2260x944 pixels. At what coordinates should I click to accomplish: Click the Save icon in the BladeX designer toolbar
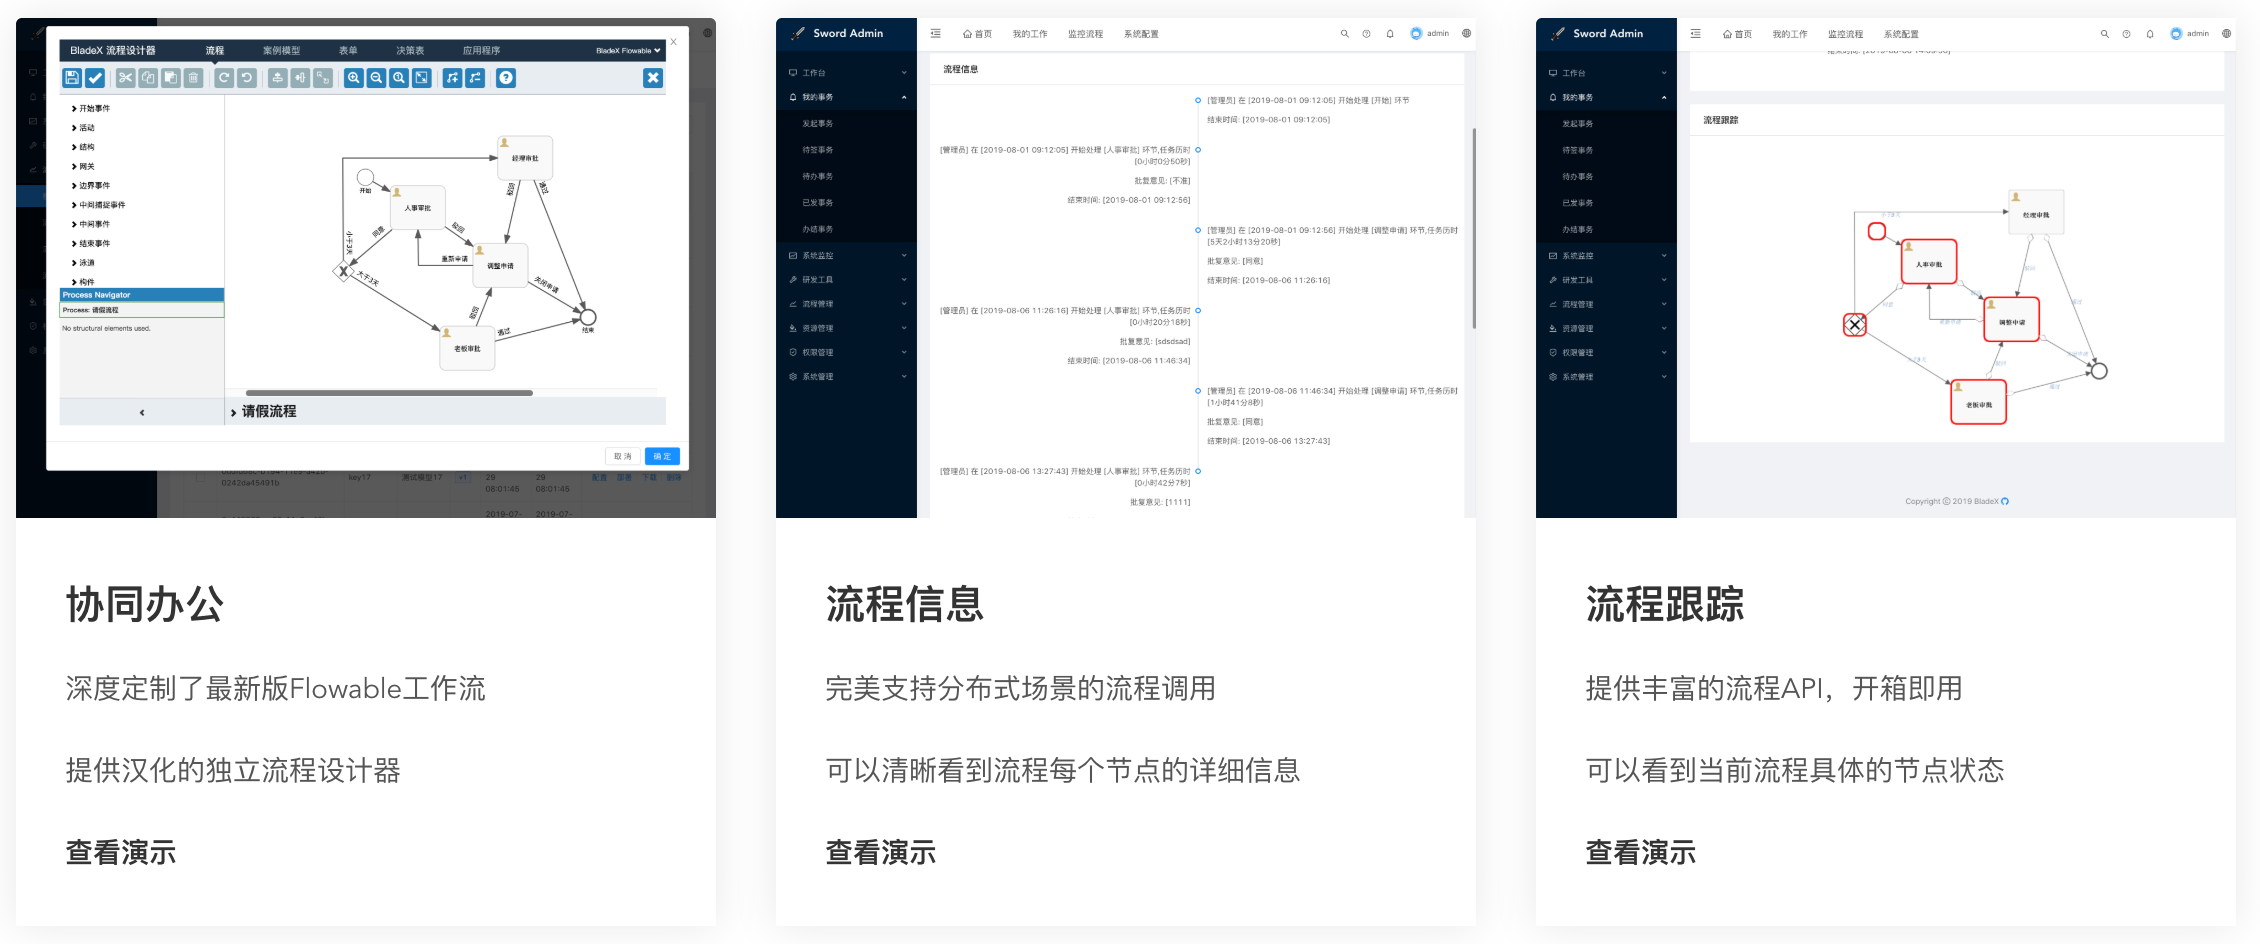(x=72, y=78)
